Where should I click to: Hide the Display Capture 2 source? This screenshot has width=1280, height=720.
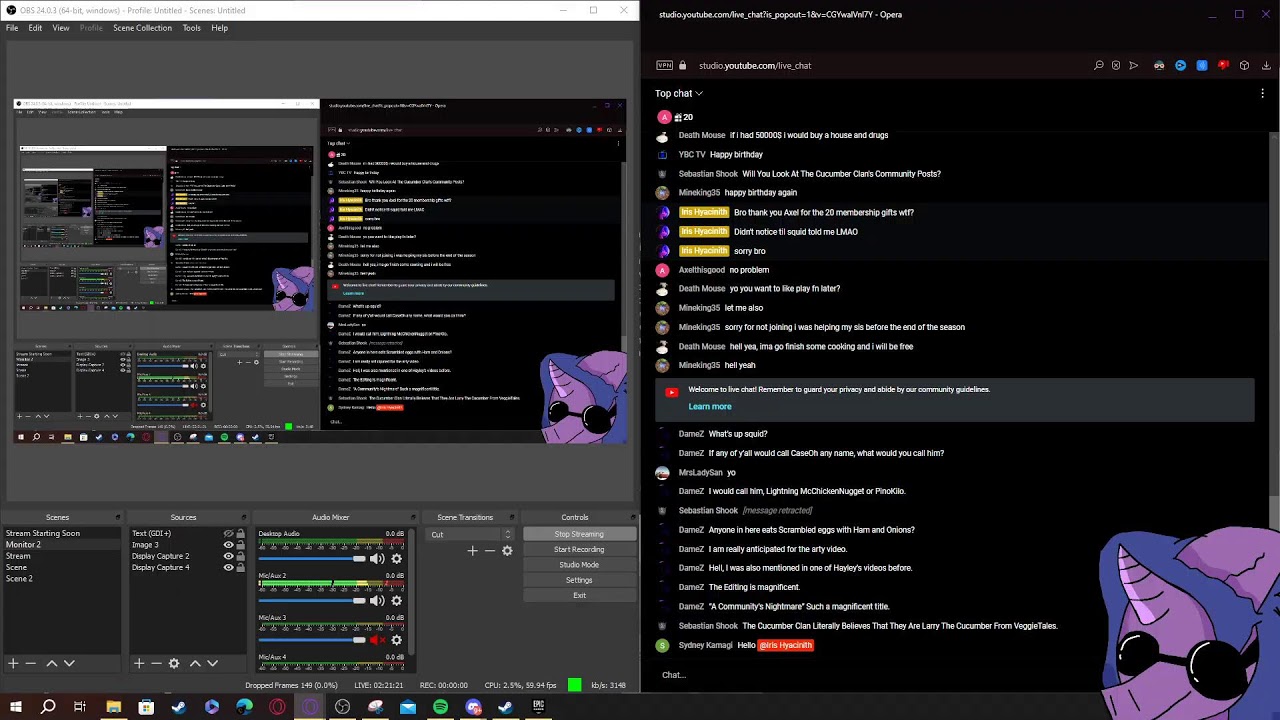pos(228,556)
